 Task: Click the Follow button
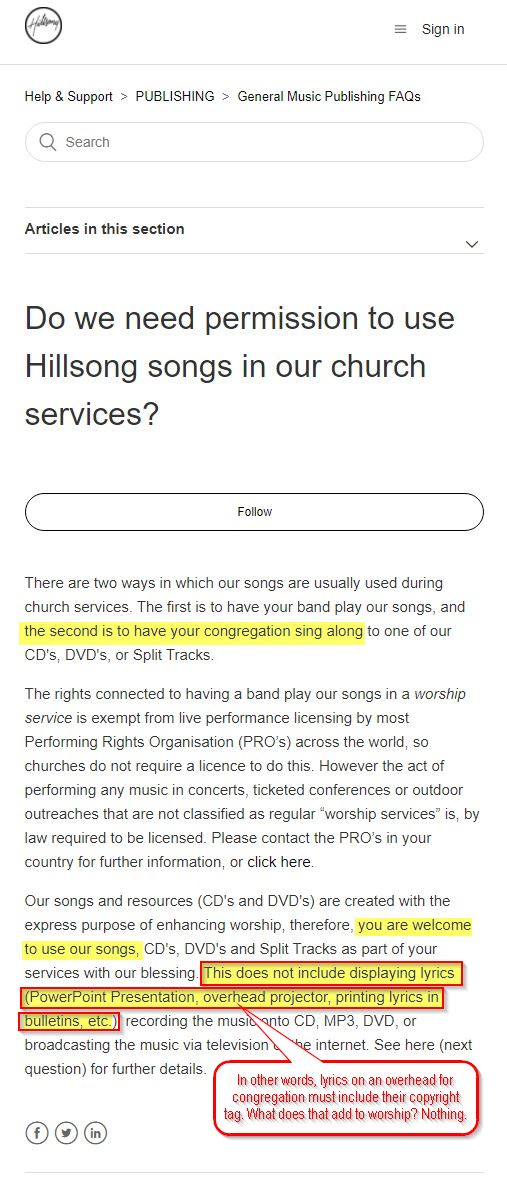coord(254,511)
